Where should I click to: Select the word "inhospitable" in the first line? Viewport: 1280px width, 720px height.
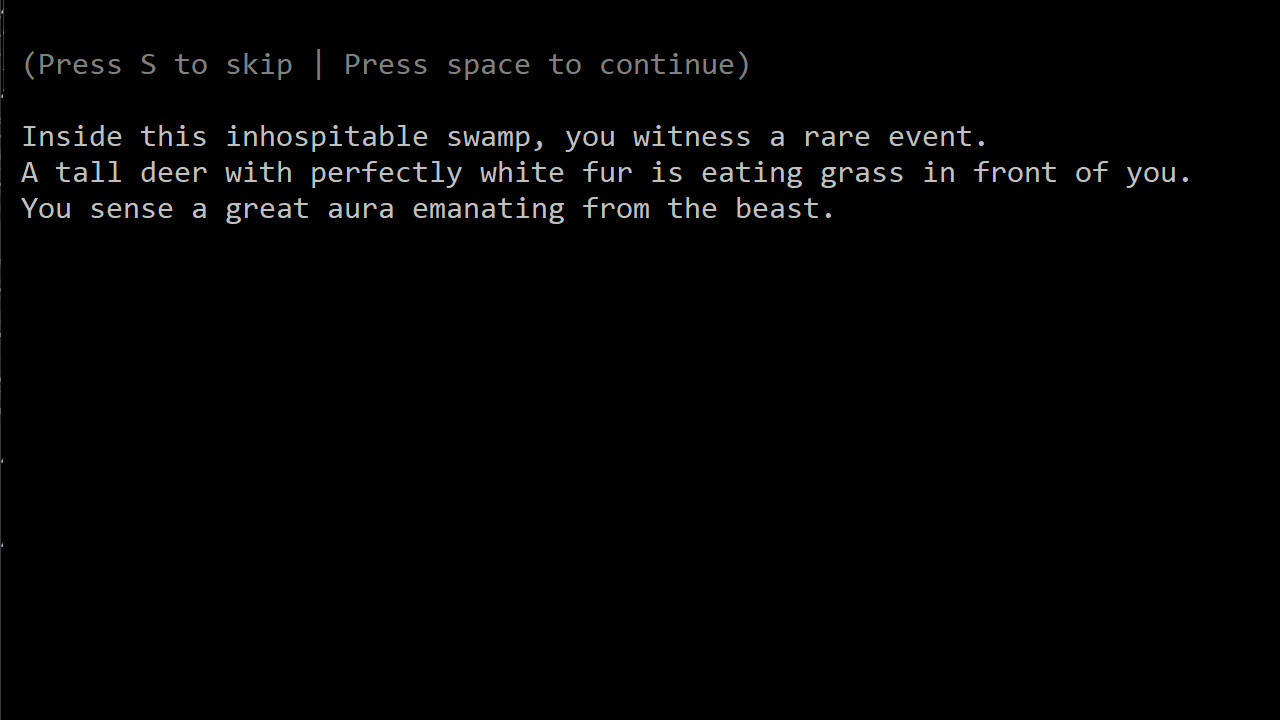(x=327, y=137)
